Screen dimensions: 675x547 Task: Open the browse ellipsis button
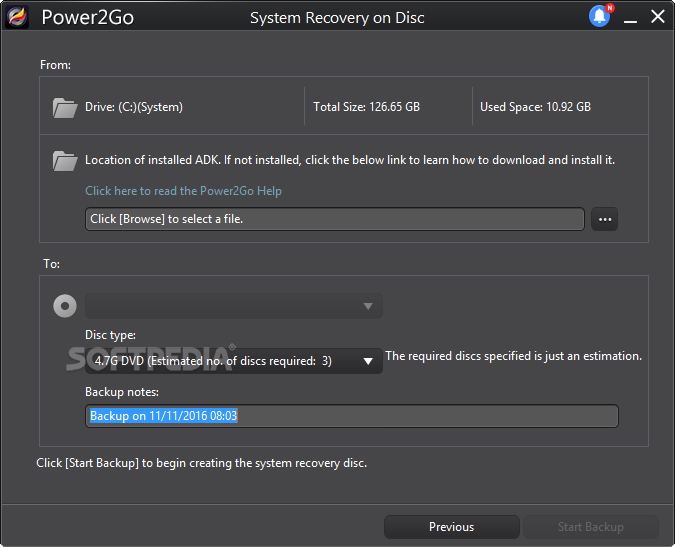(604, 219)
